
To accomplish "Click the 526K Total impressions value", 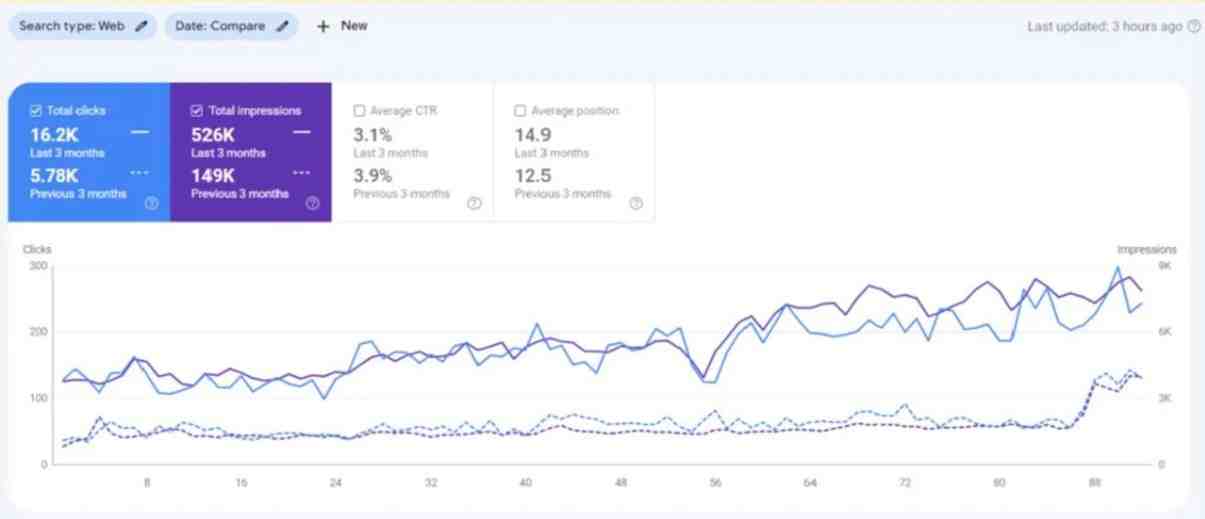I will click(212, 135).
